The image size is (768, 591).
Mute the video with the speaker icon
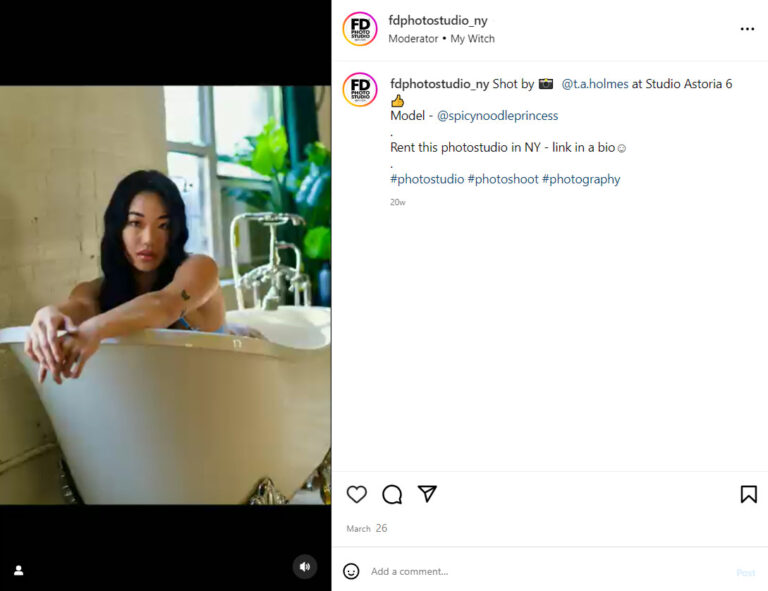tap(305, 567)
